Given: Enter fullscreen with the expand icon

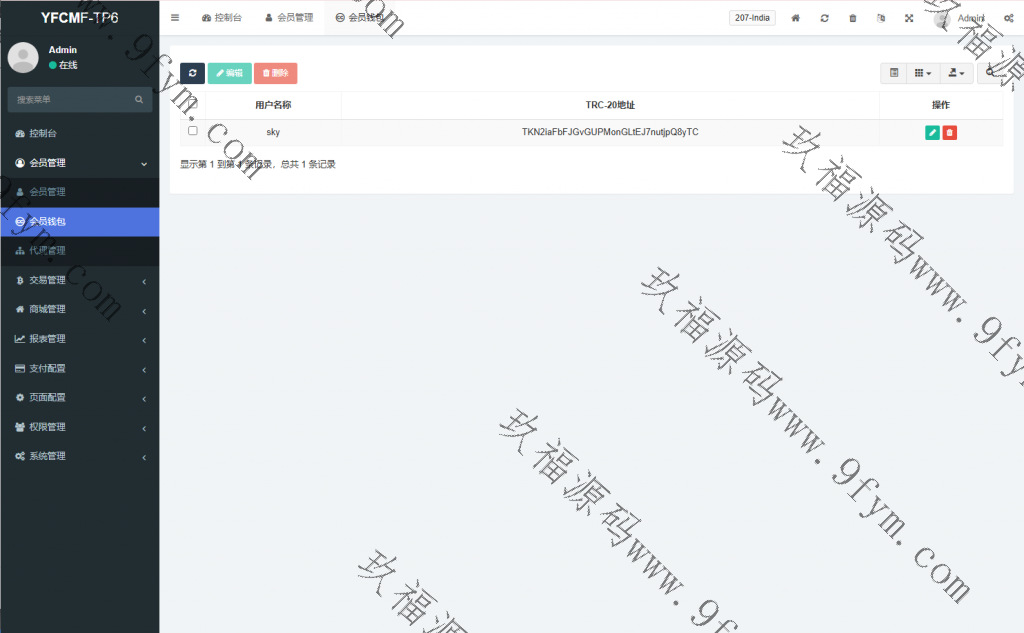Looking at the screenshot, I should pos(909,18).
